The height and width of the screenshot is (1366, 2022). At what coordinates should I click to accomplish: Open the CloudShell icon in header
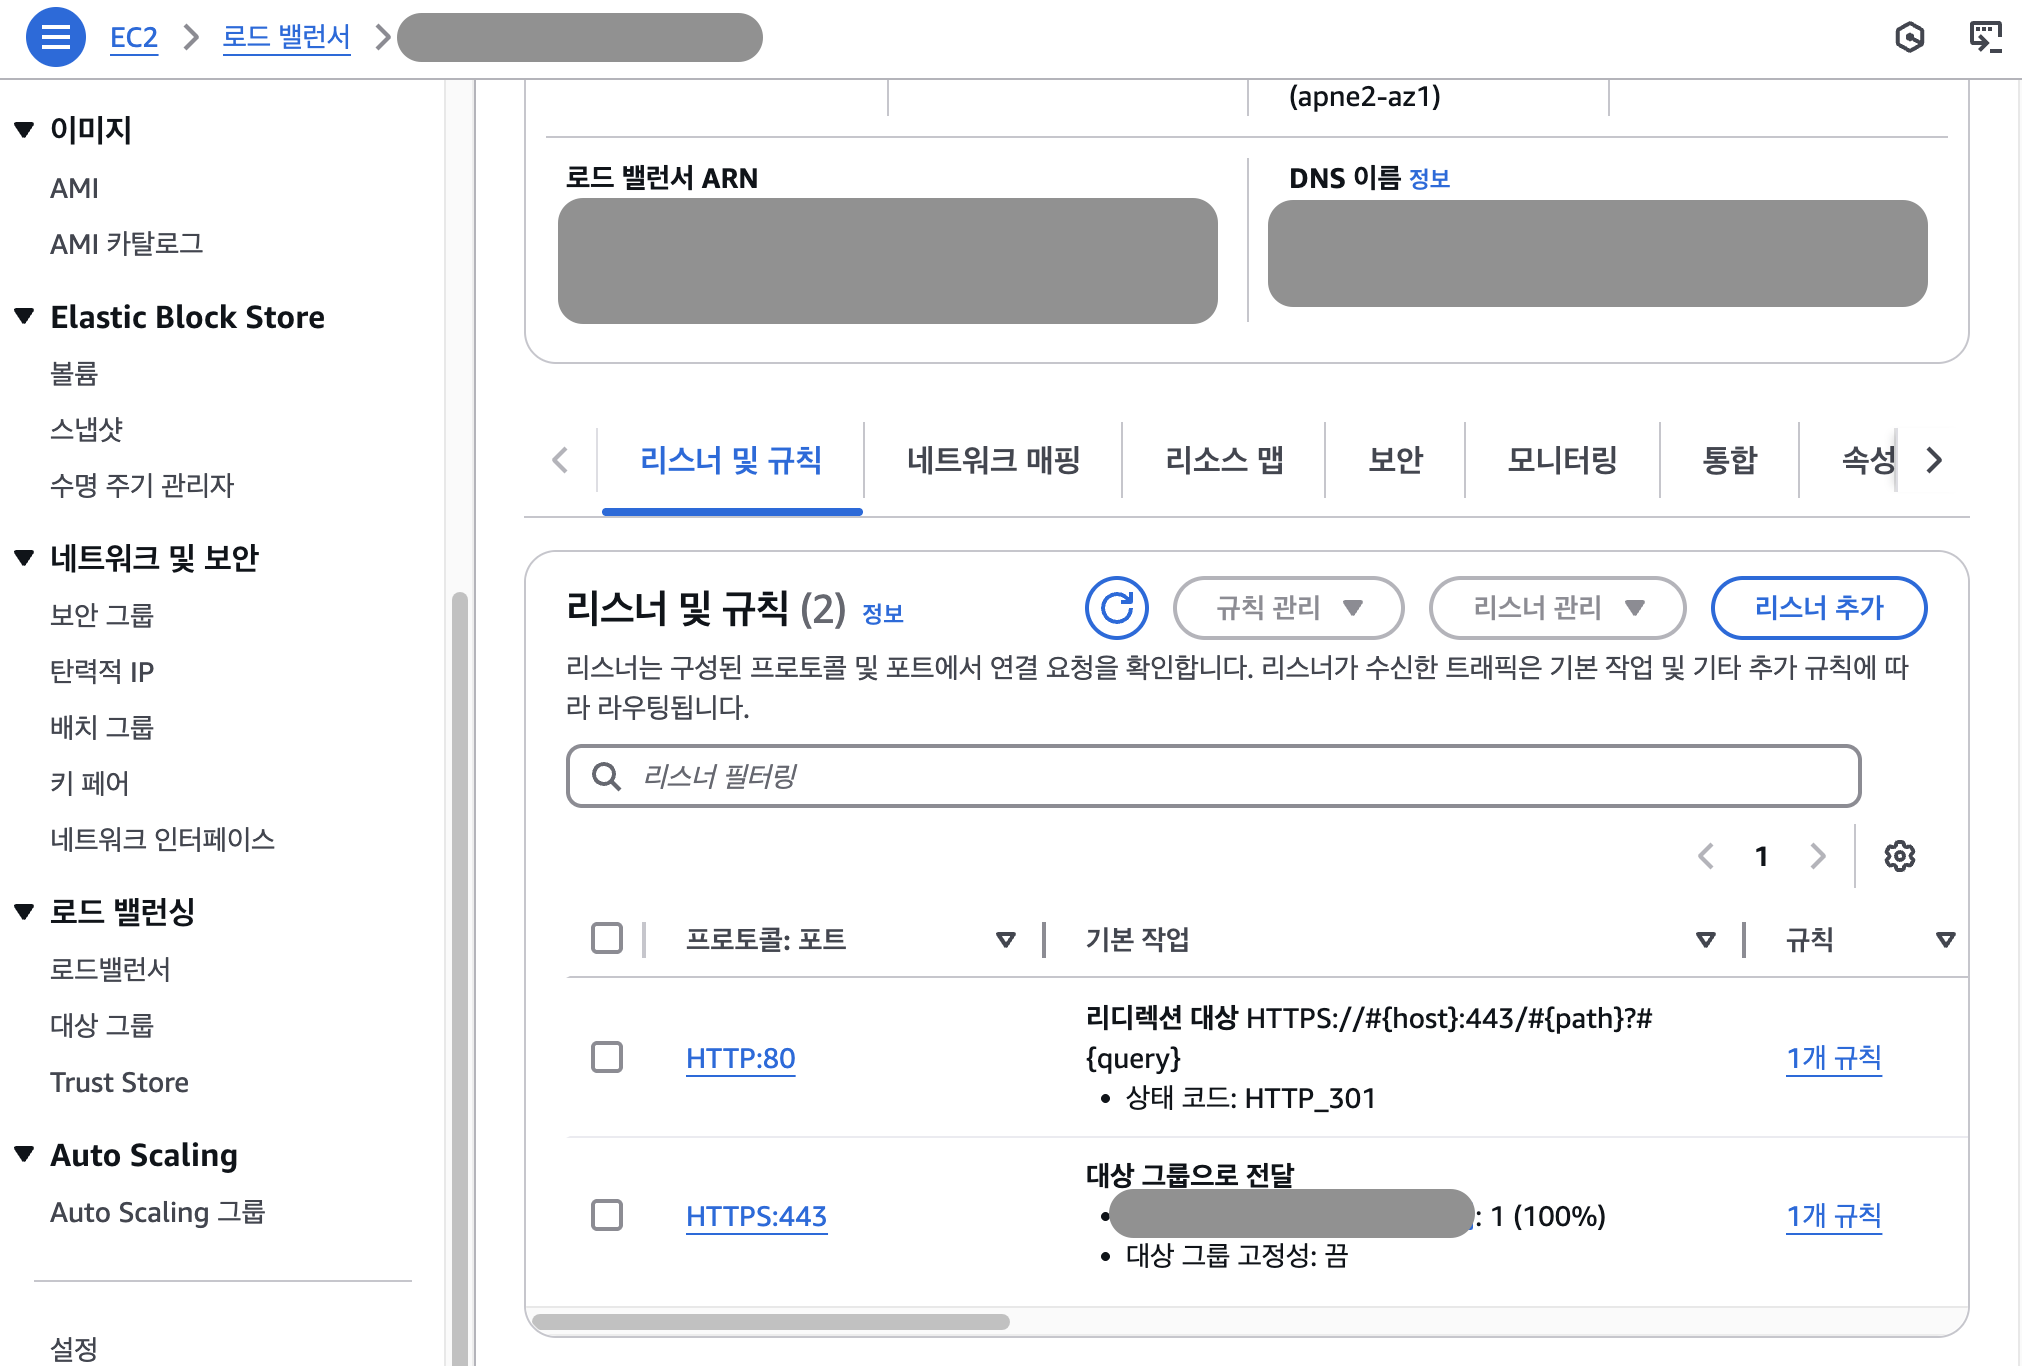pos(1985,37)
